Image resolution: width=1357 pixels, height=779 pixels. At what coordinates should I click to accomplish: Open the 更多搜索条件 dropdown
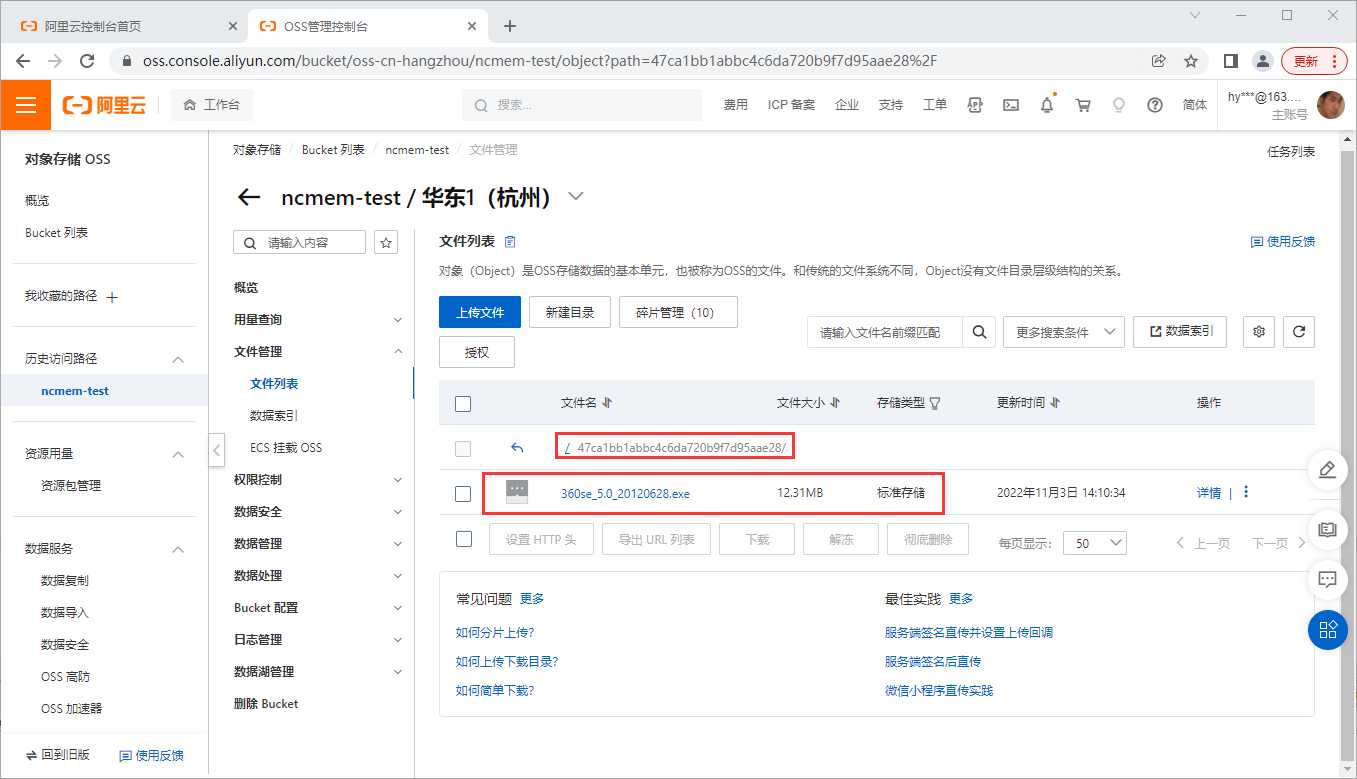coord(1064,332)
